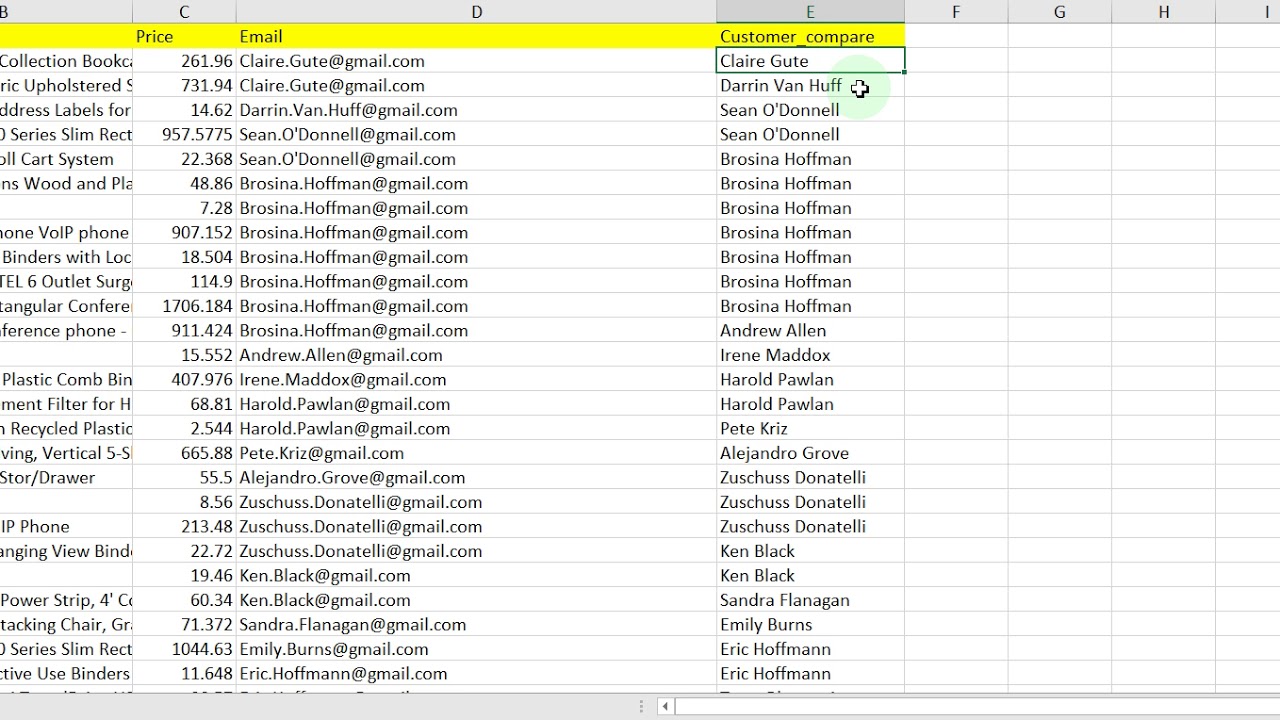Click the Customer_compare header cell
Image resolution: width=1280 pixels, height=720 pixels.
coord(810,36)
